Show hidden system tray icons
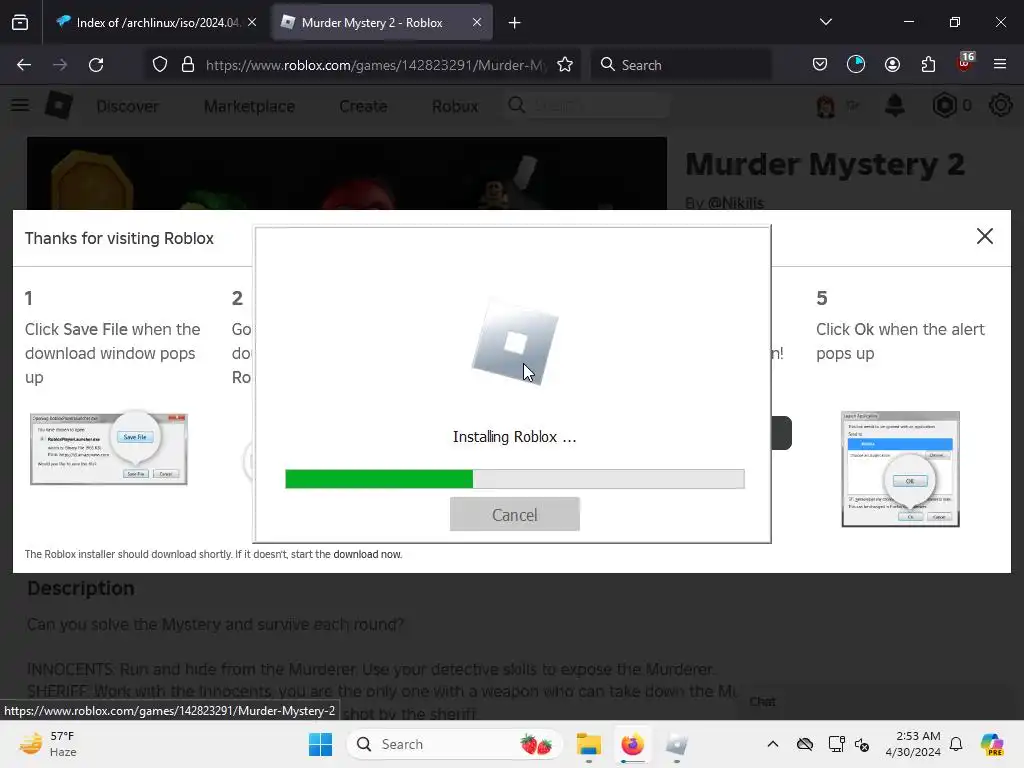Image resolution: width=1024 pixels, height=768 pixels. click(x=773, y=744)
